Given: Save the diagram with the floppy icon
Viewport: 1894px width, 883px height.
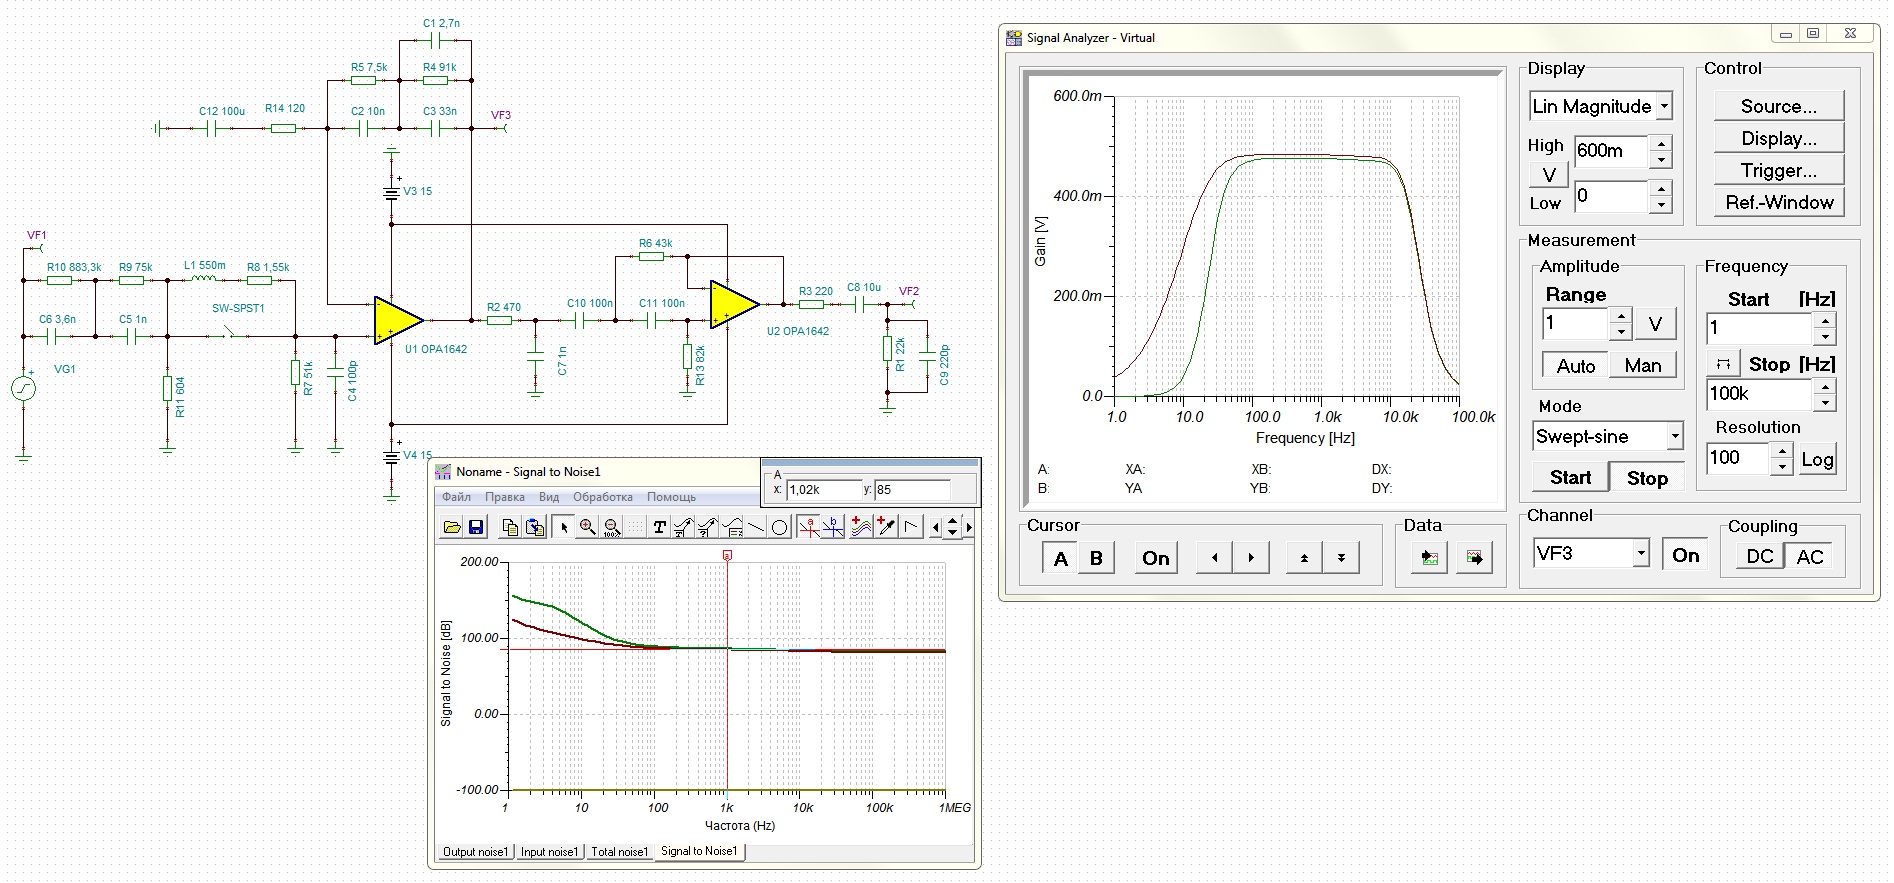Looking at the screenshot, I should click(x=476, y=527).
